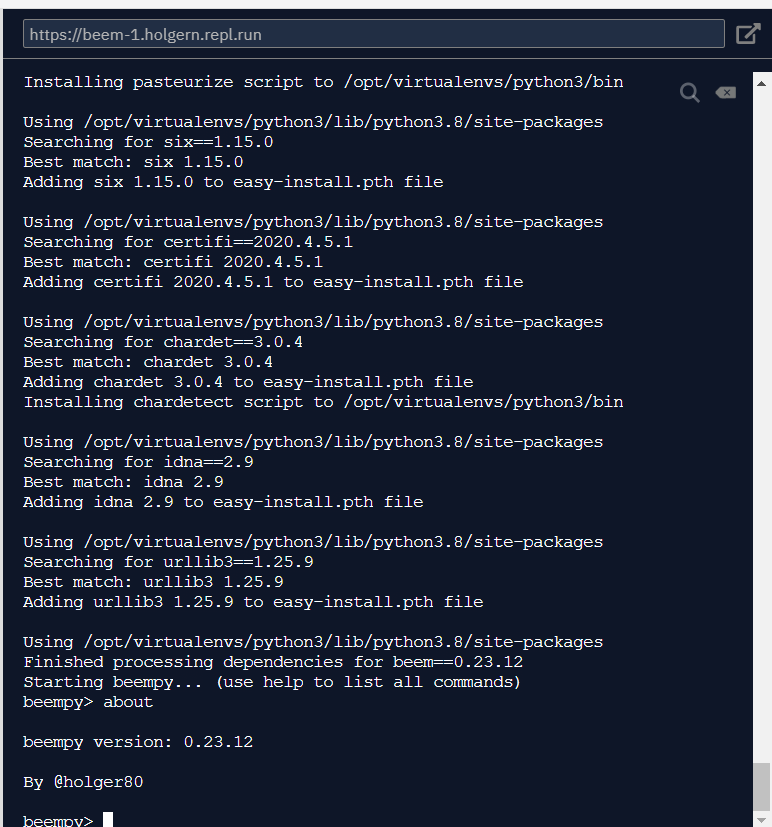Open the console search magnifier
The image size is (772, 827).
690,93
